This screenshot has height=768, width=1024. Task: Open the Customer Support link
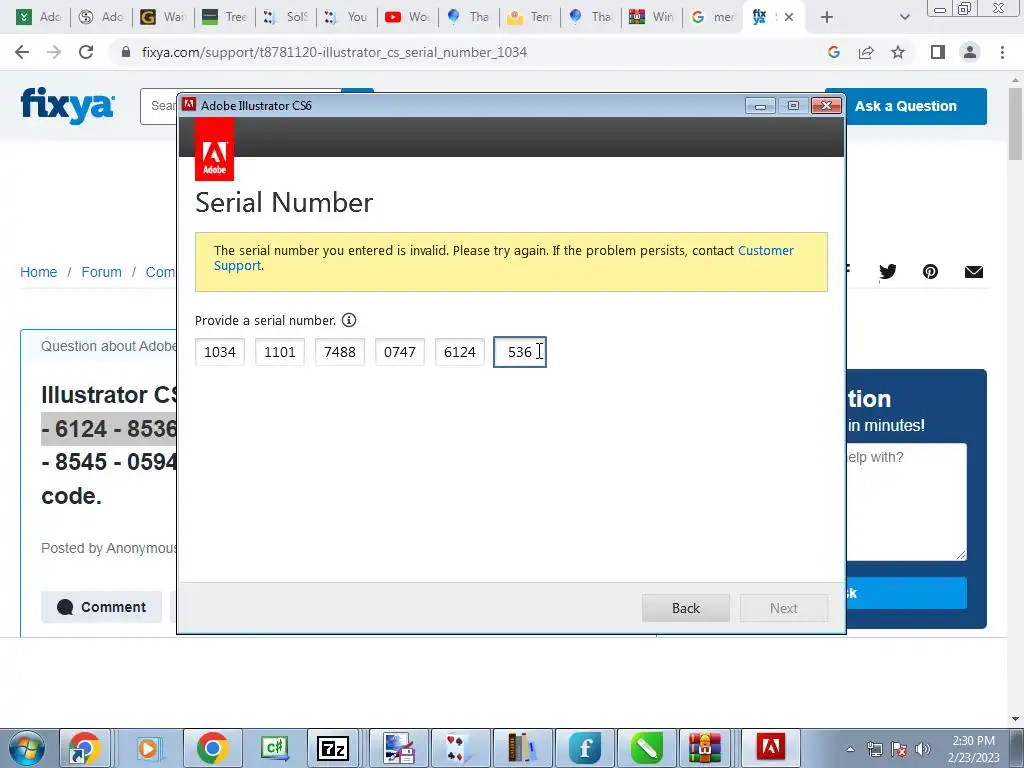pyautogui.click(x=765, y=251)
